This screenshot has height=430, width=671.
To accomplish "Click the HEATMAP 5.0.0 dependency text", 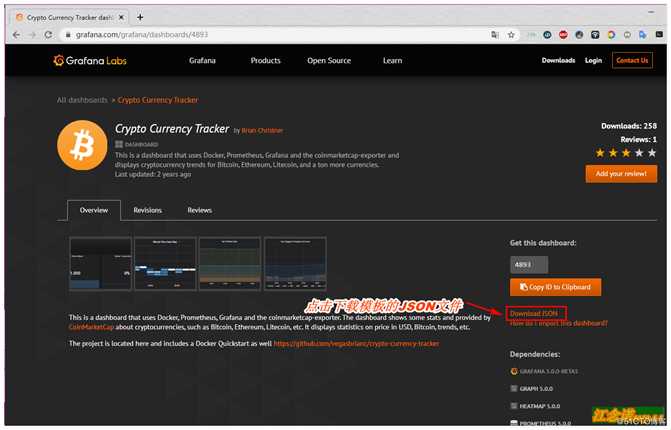I will (540, 406).
